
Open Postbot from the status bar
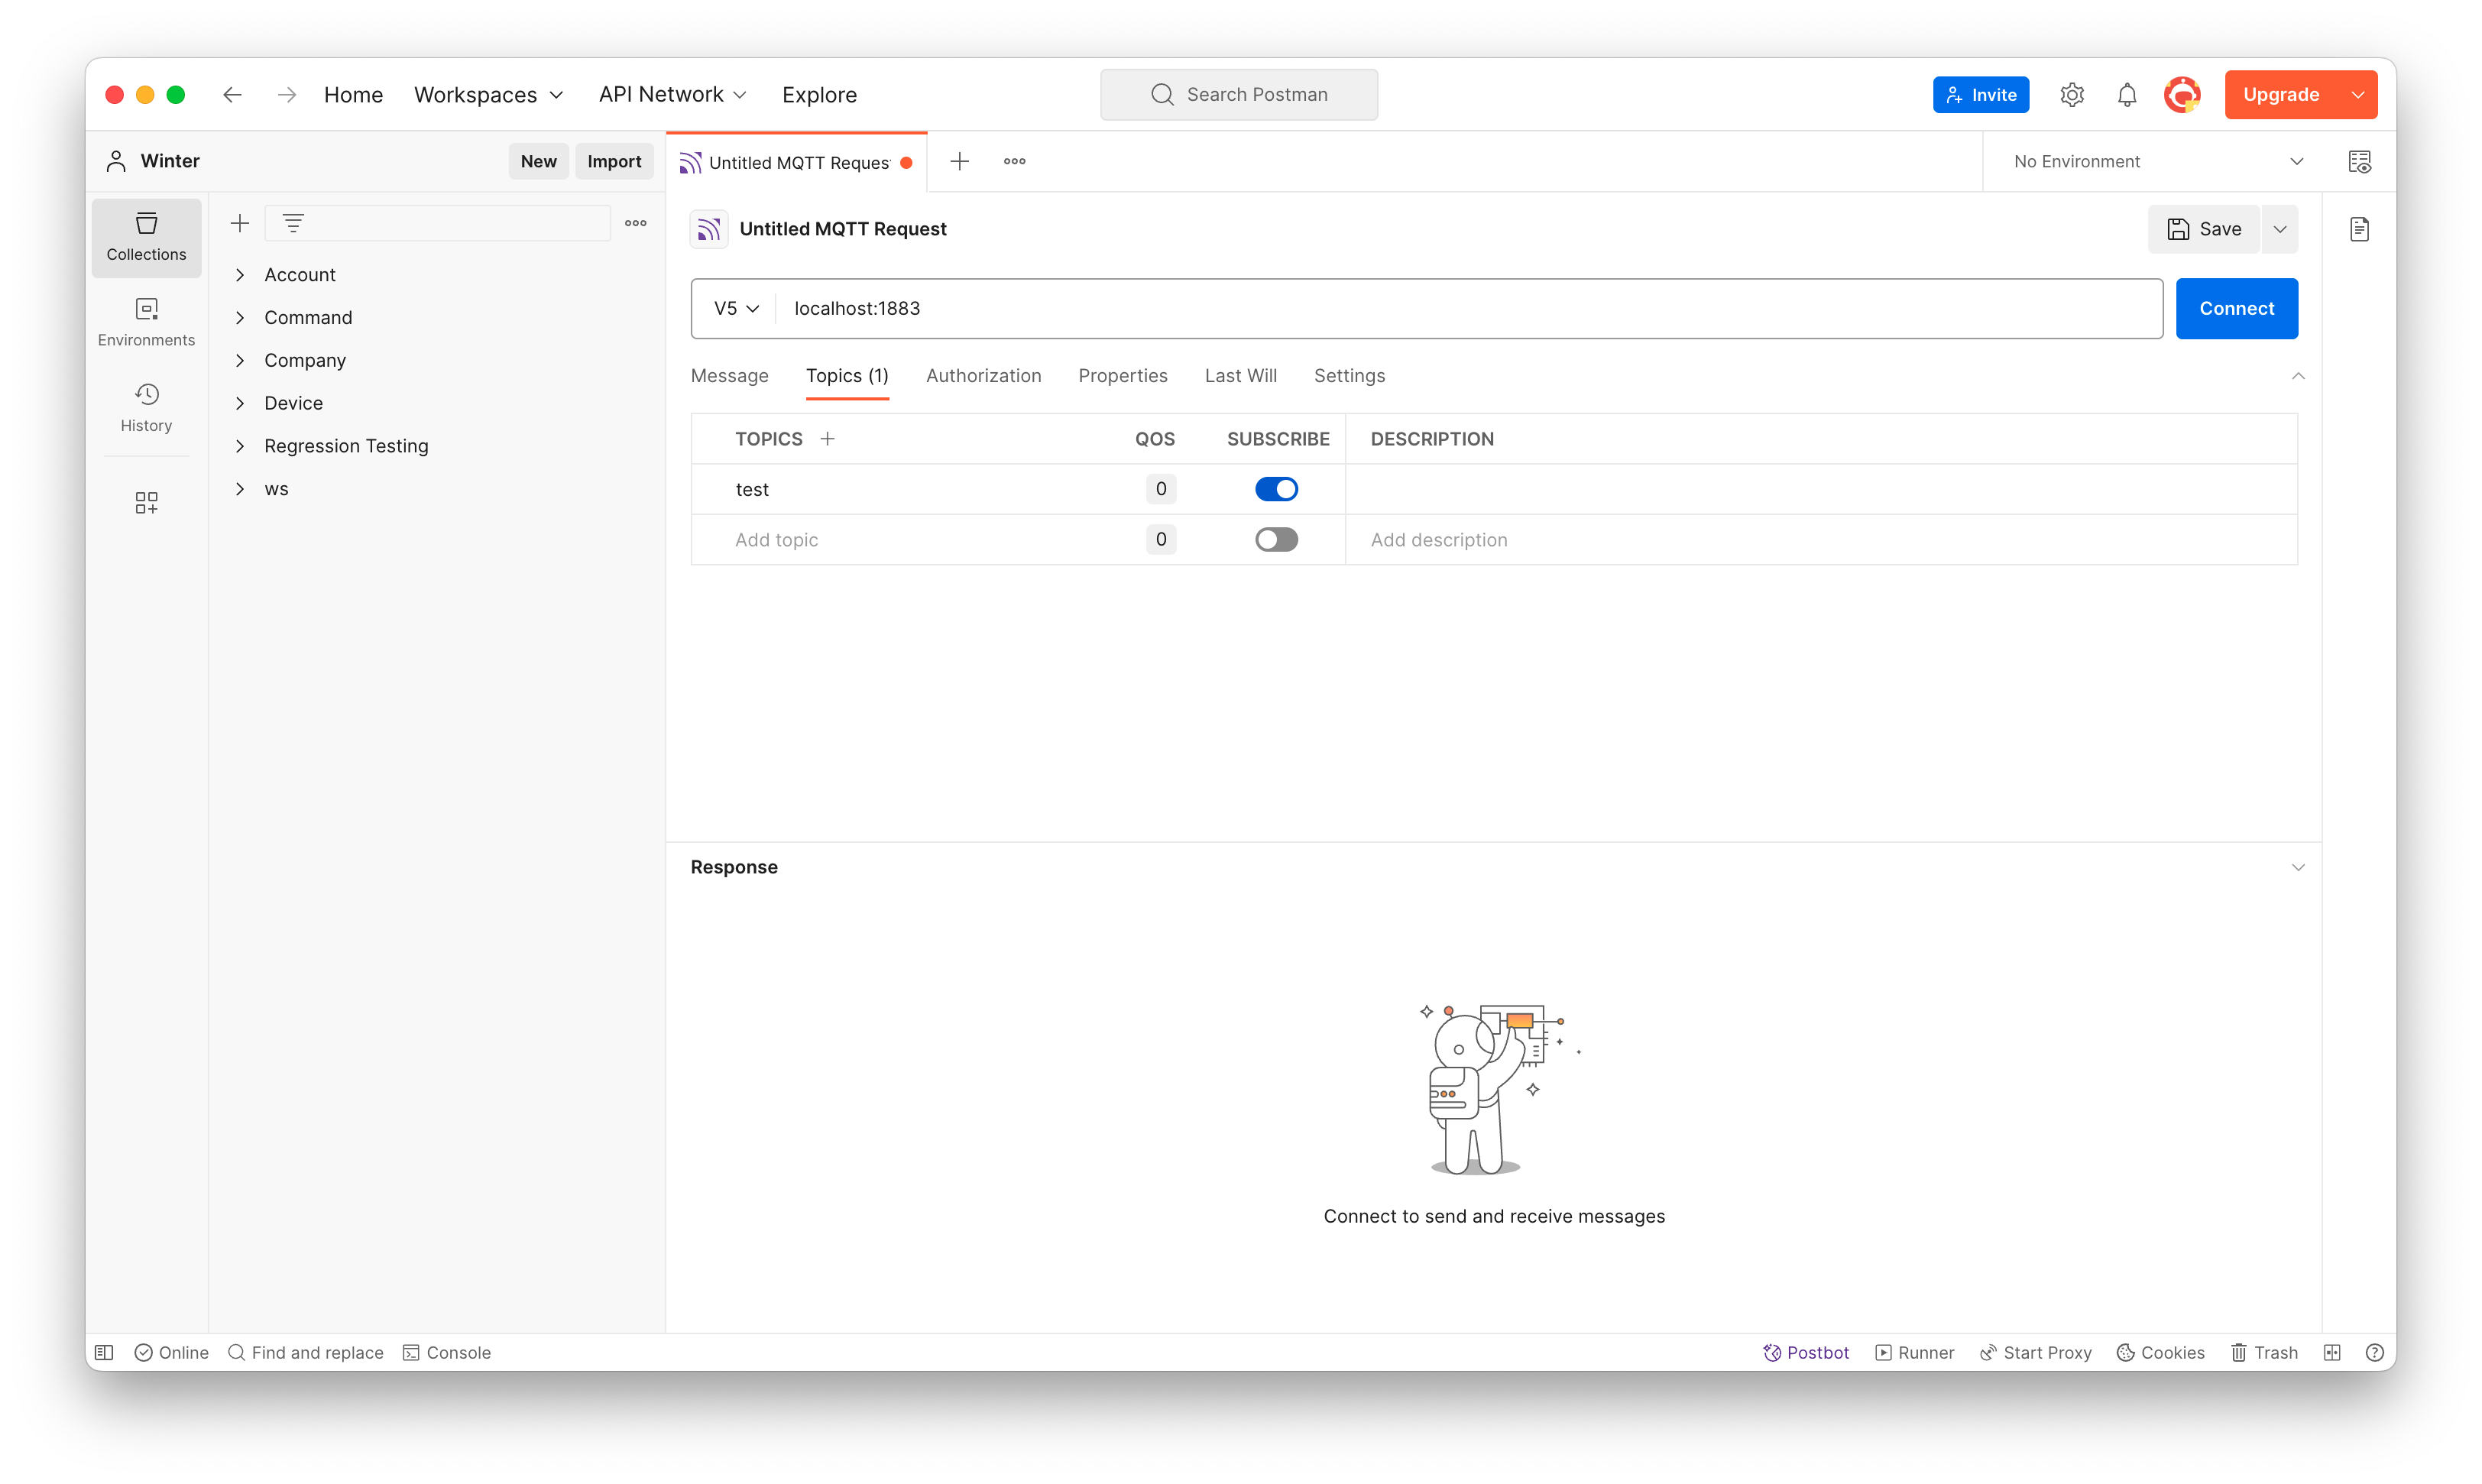(1806, 1352)
